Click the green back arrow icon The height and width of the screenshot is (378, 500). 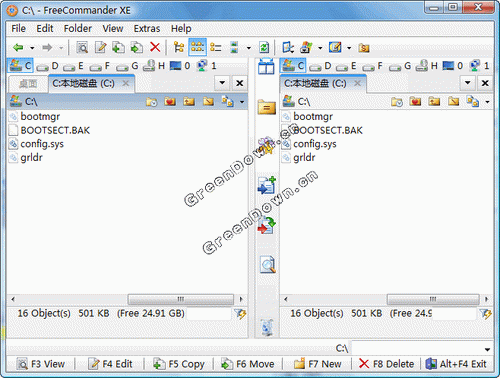(18, 48)
